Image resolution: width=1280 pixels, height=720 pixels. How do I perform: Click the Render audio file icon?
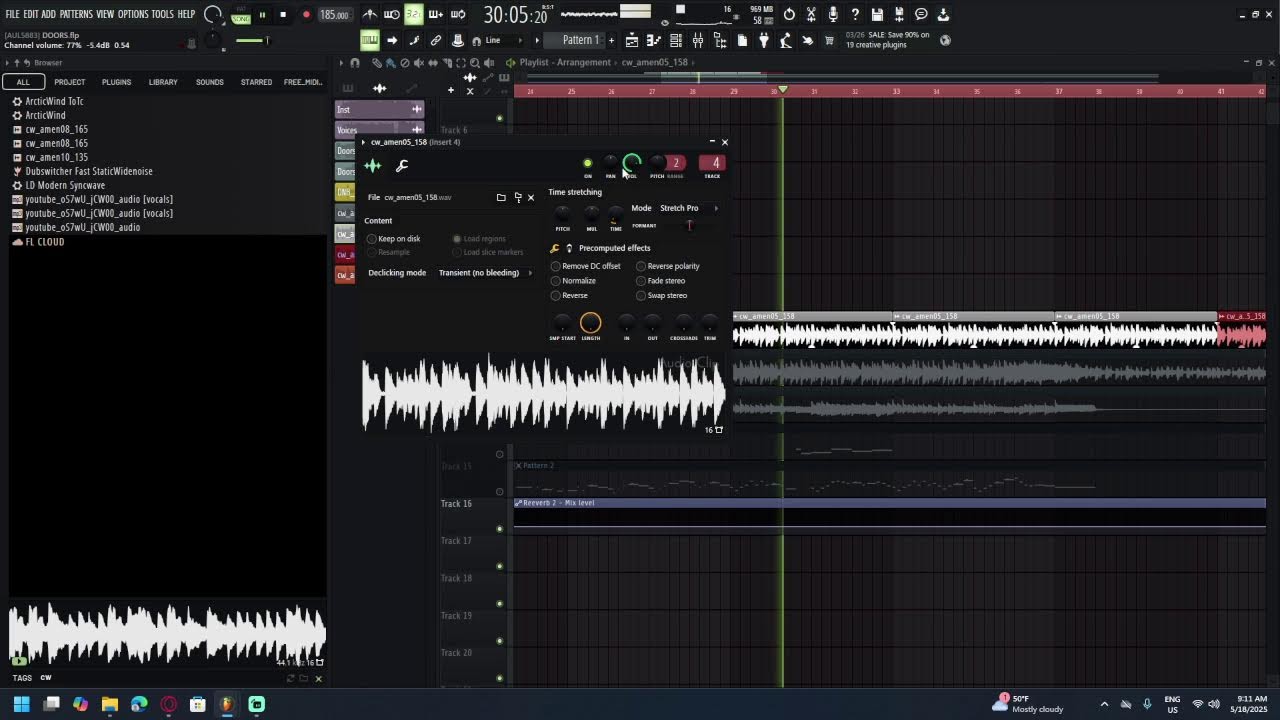(899, 14)
